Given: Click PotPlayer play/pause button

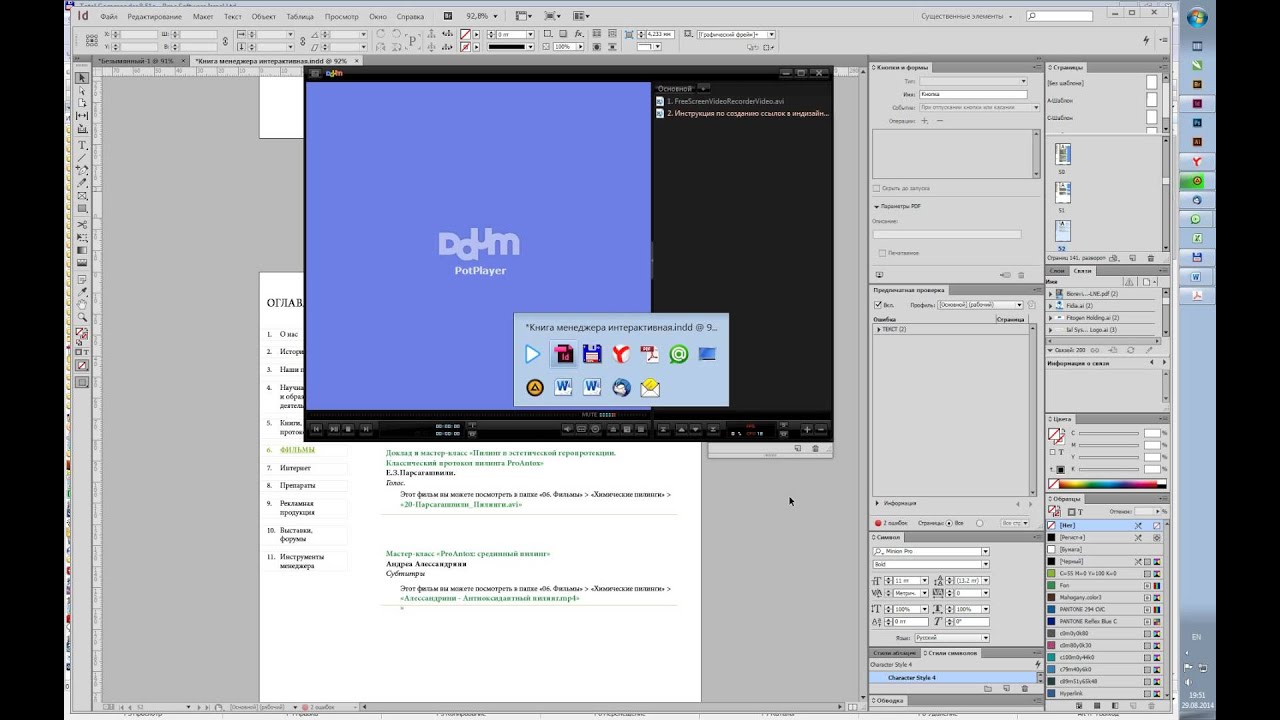Looking at the screenshot, I should [332, 429].
